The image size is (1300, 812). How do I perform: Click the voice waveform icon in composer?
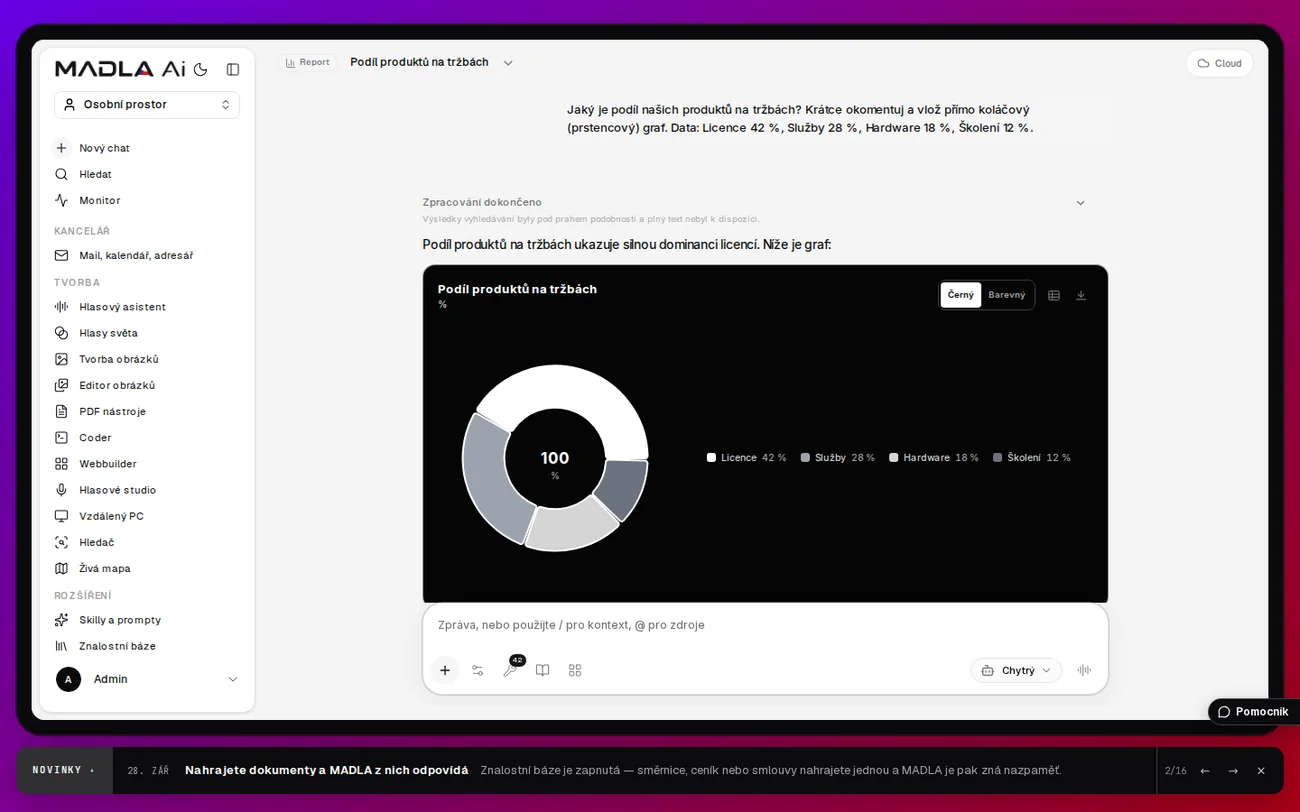pos(1084,670)
